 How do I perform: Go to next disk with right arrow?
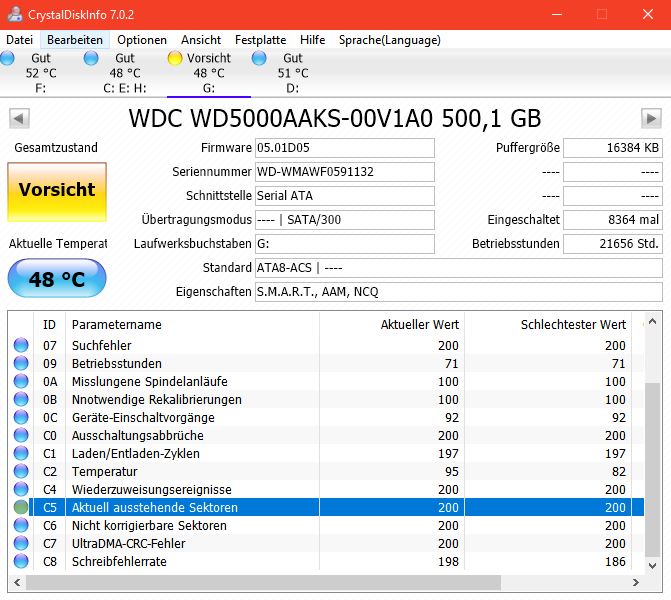[x=651, y=118]
